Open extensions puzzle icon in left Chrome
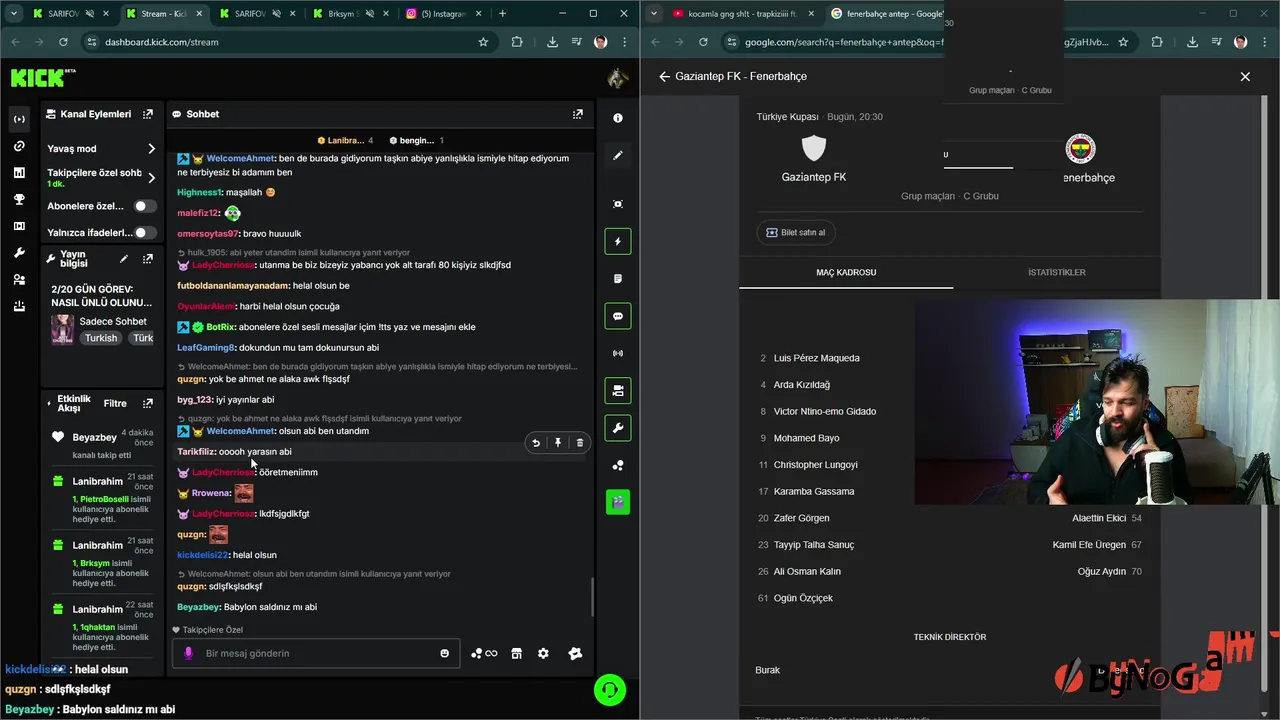Image resolution: width=1280 pixels, height=720 pixels. coord(517,42)
